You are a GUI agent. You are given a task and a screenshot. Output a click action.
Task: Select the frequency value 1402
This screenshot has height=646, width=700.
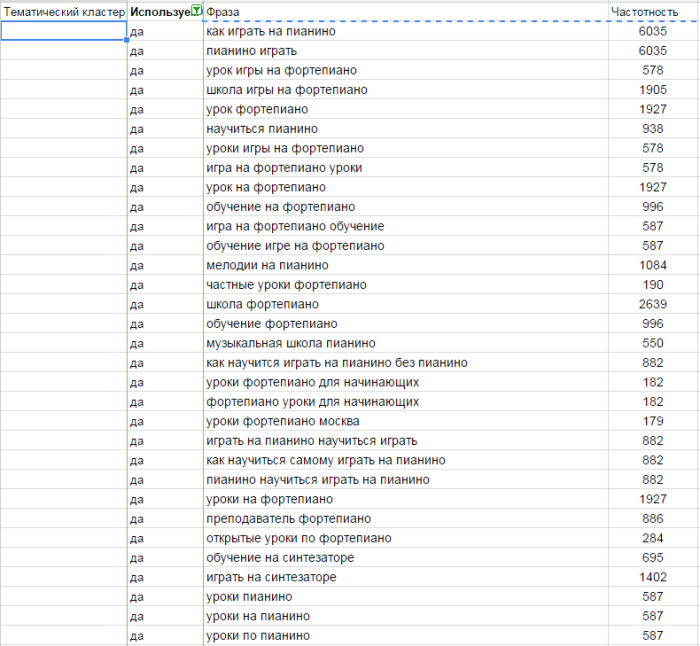click(652, 577)
